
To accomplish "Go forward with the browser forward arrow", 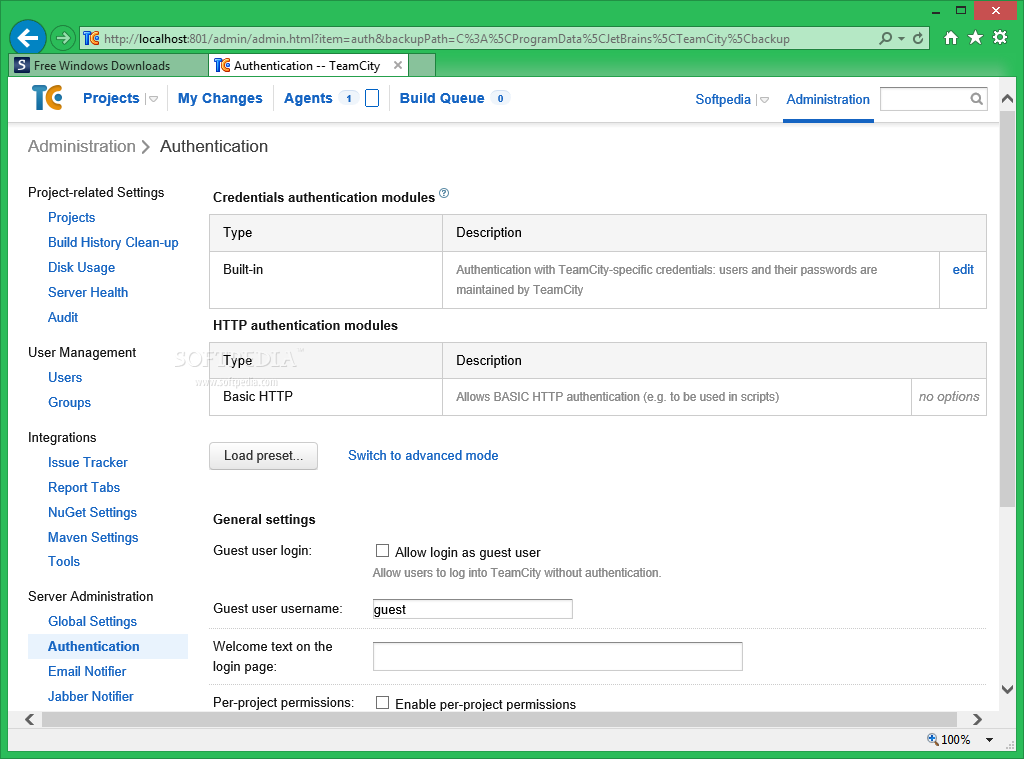I will [63, 39].
